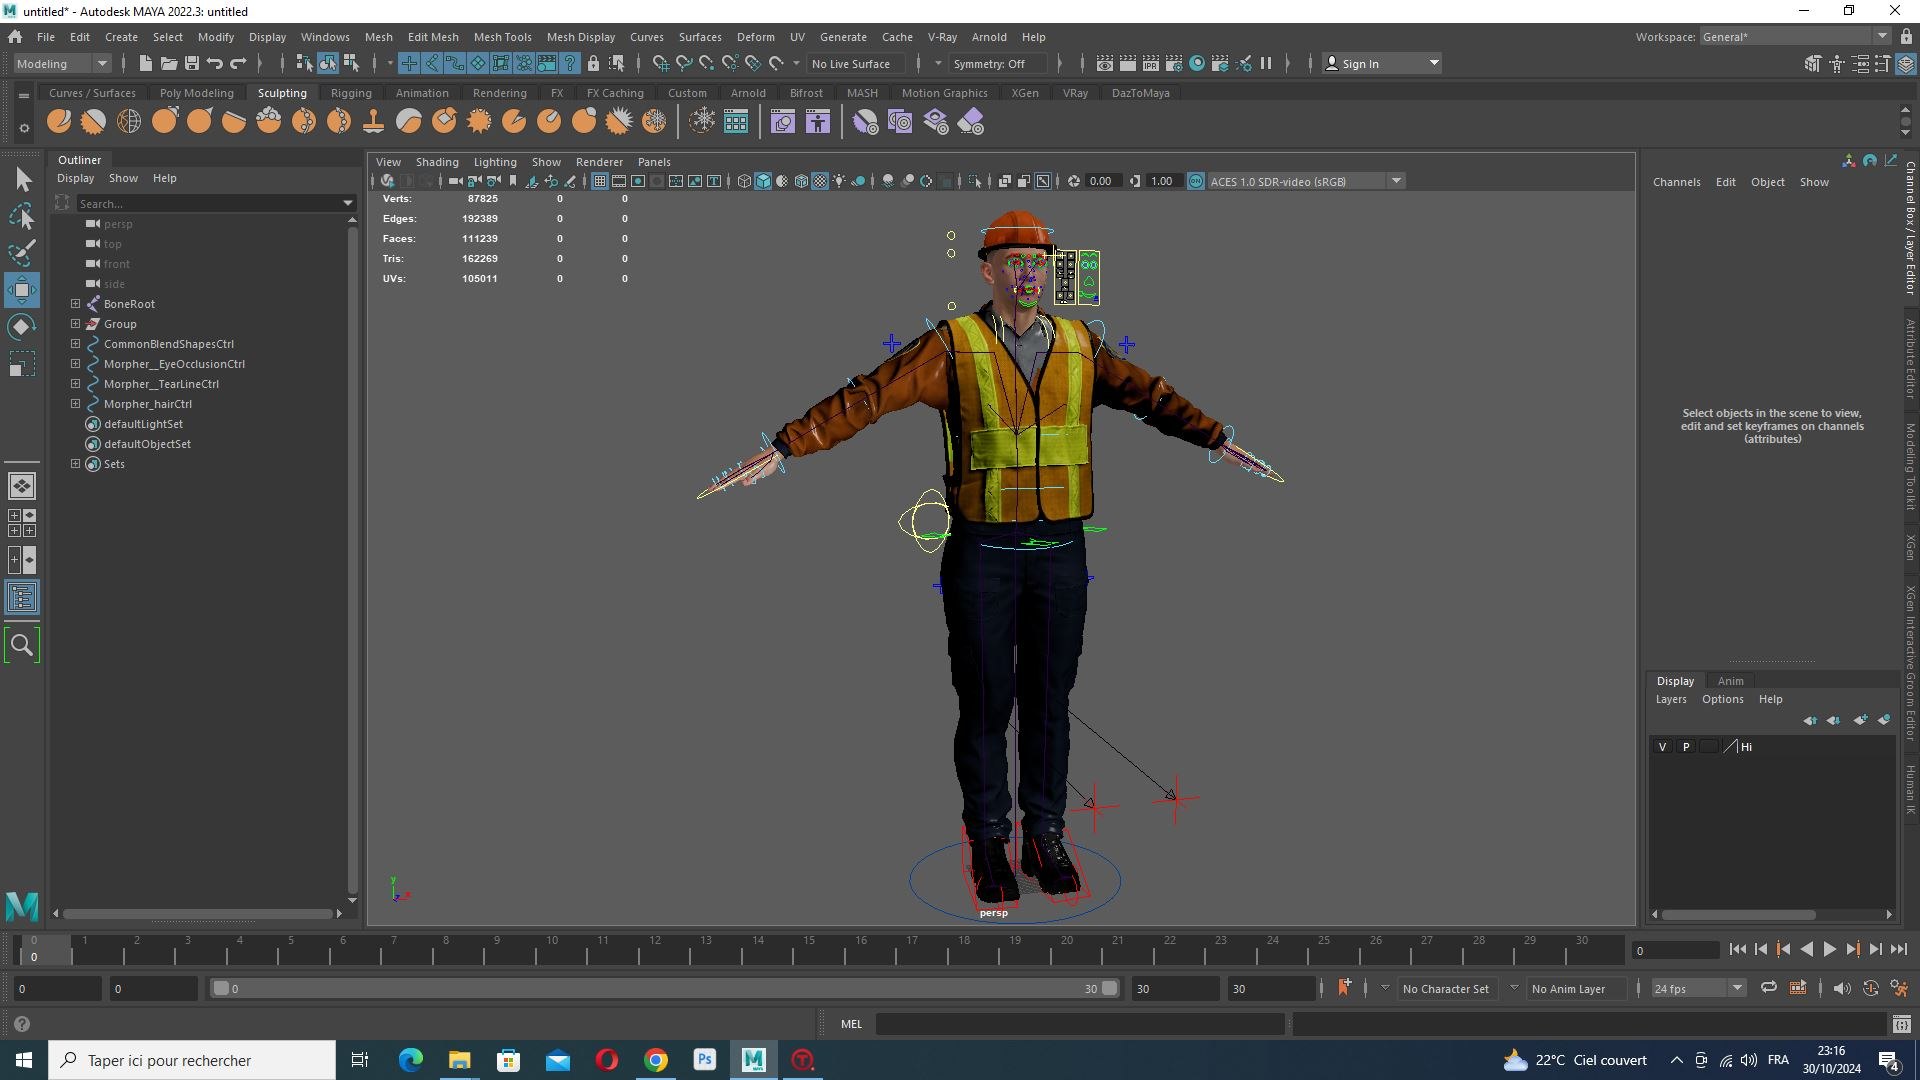Toggle the color management button in viewport

(1195, 181)
